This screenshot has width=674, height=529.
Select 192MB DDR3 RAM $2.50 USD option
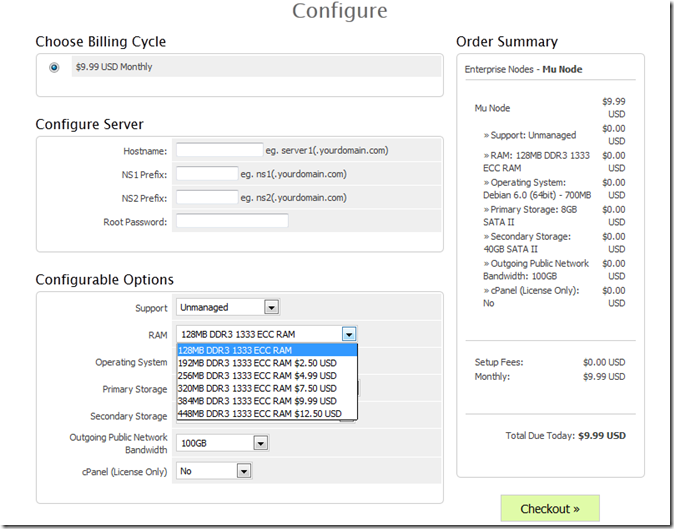pos(267,363)
